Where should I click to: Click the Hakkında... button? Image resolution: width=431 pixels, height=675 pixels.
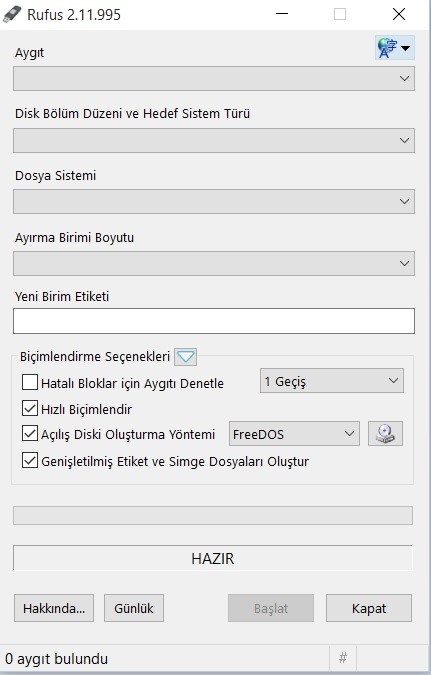(x=54, y=608)
